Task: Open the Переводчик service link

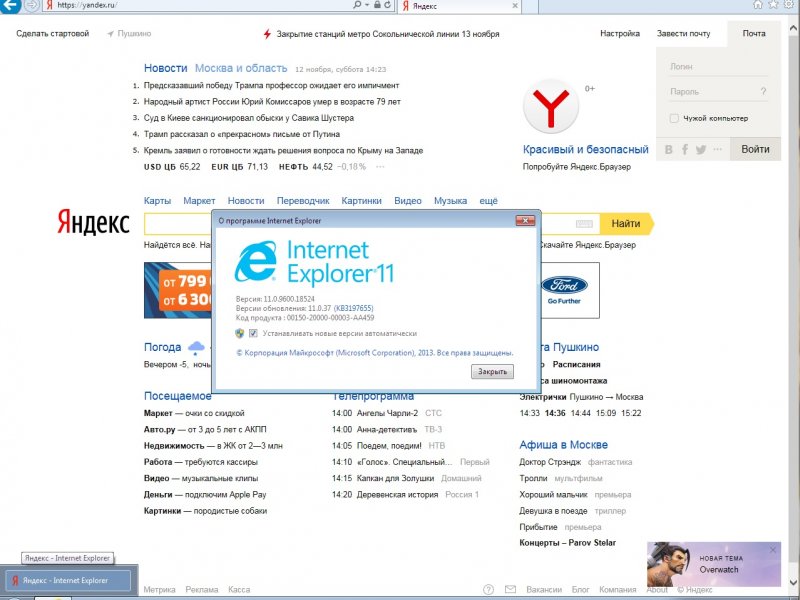Action: 303,201
